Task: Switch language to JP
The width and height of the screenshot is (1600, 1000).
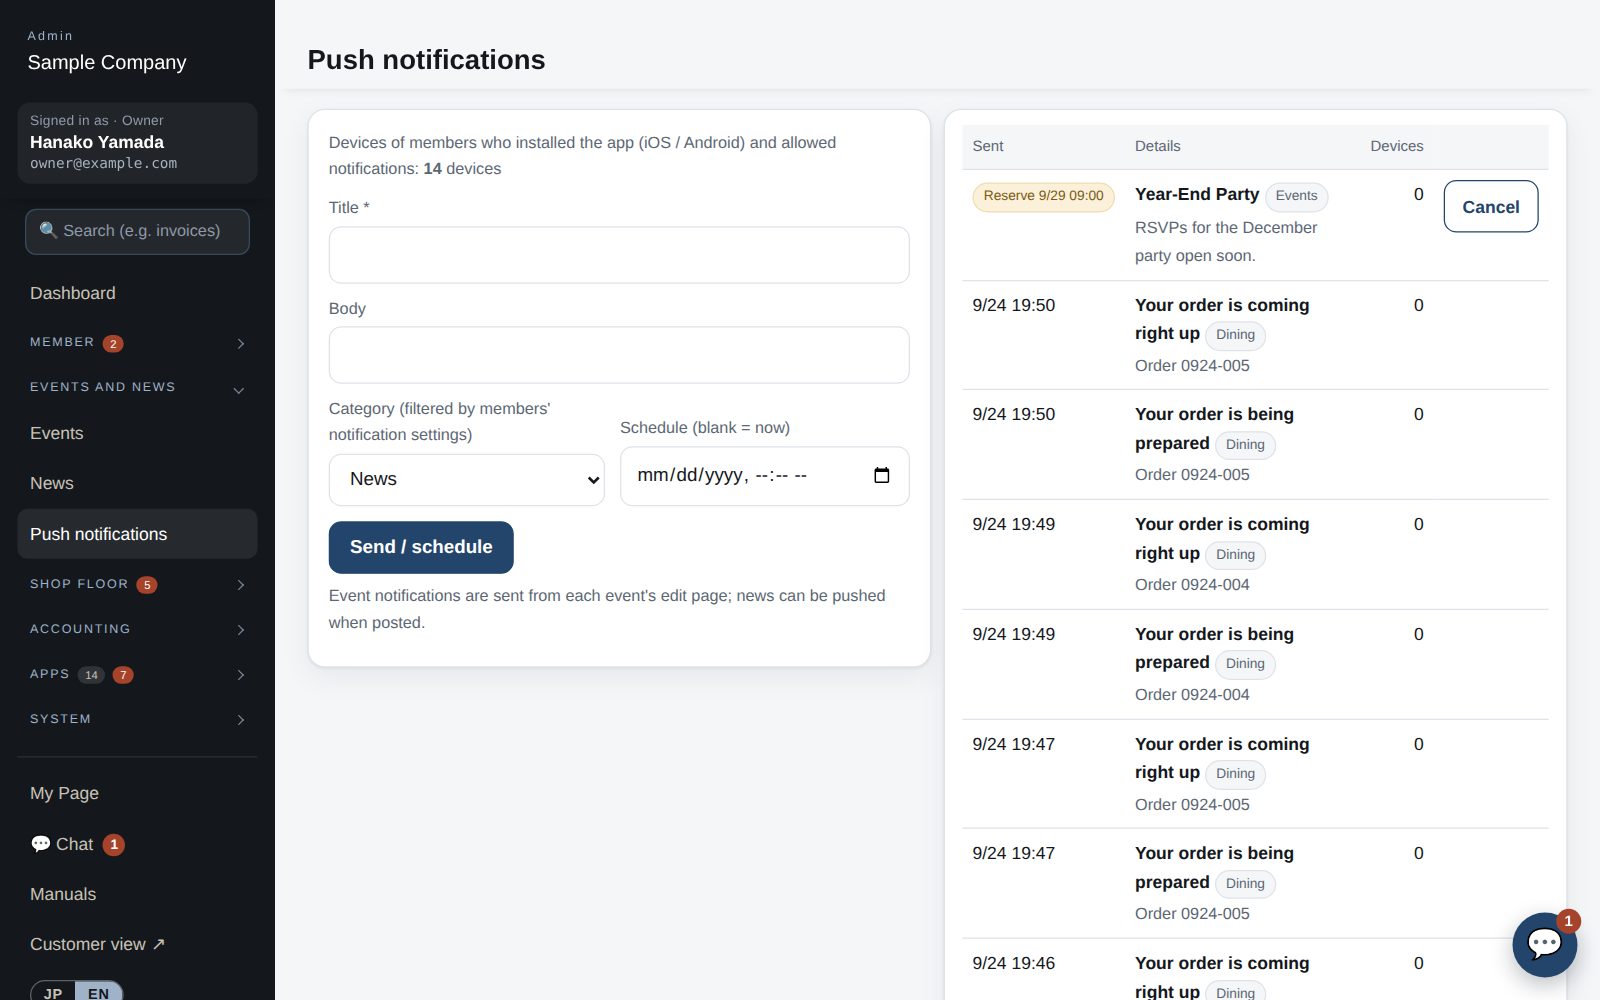Action: (53, 992)
